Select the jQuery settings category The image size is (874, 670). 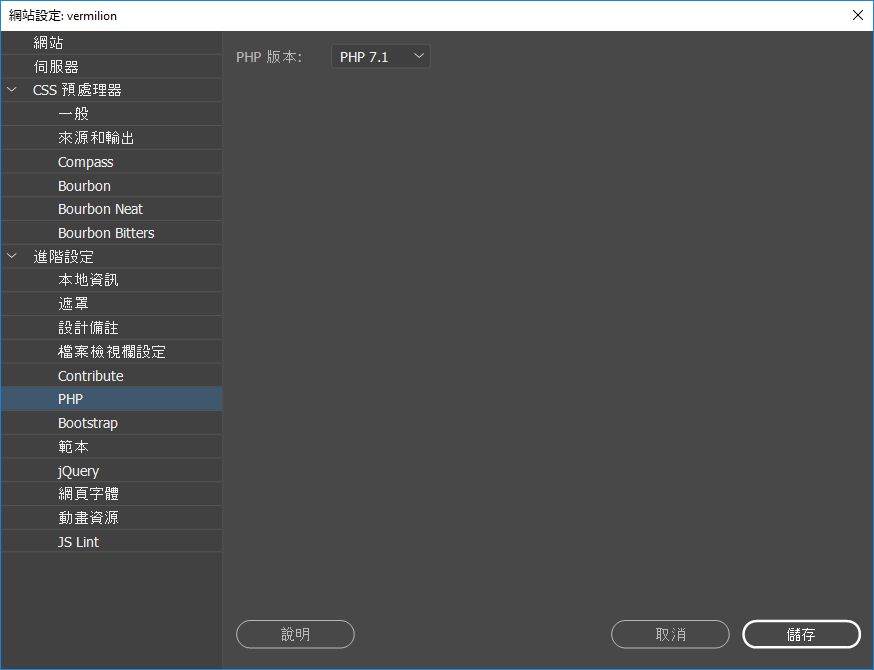tap(77, 470)
